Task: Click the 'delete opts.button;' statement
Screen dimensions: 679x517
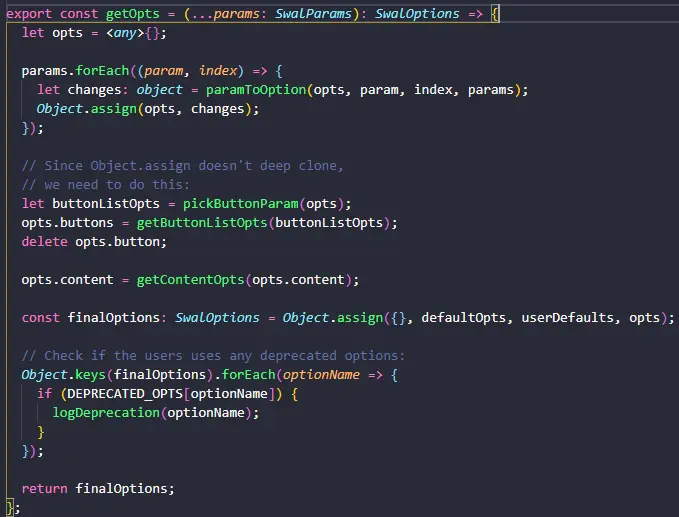Action: point(94,242)
